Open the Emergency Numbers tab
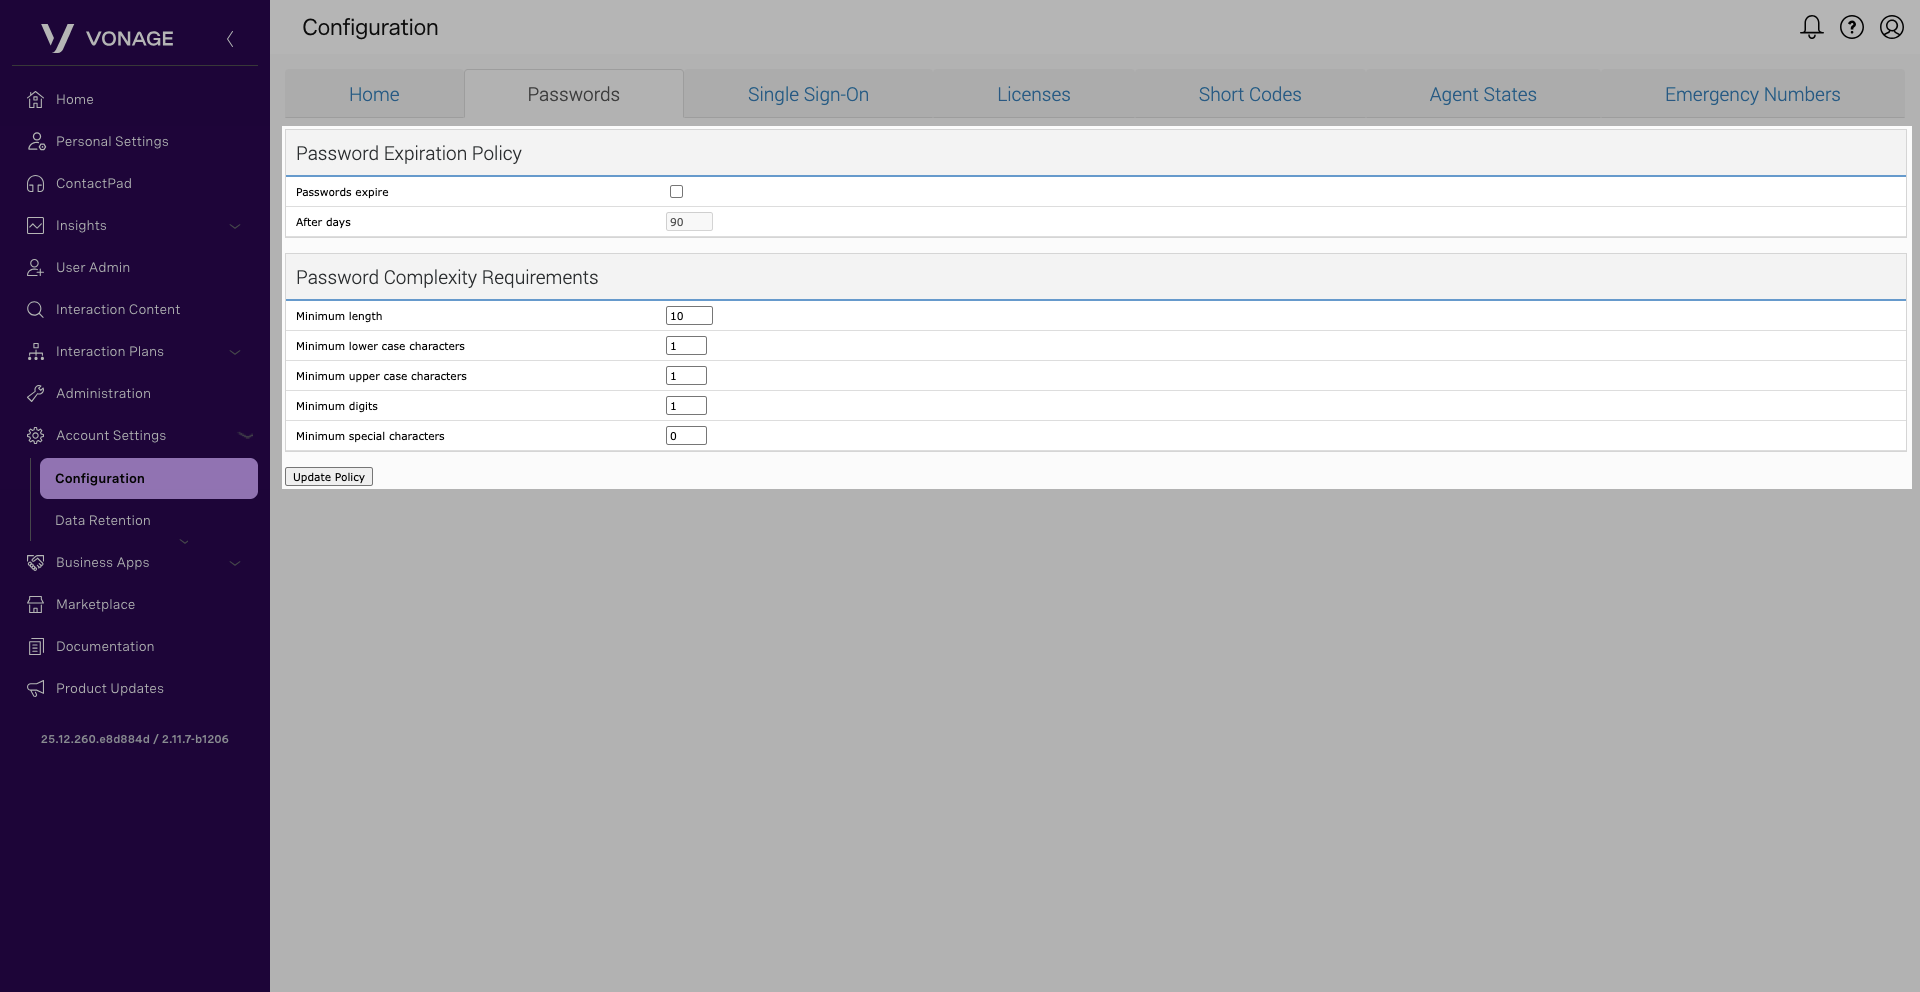Viewport: 1920px width, 992px height. pyautogui.click(x=1752, y=95)
